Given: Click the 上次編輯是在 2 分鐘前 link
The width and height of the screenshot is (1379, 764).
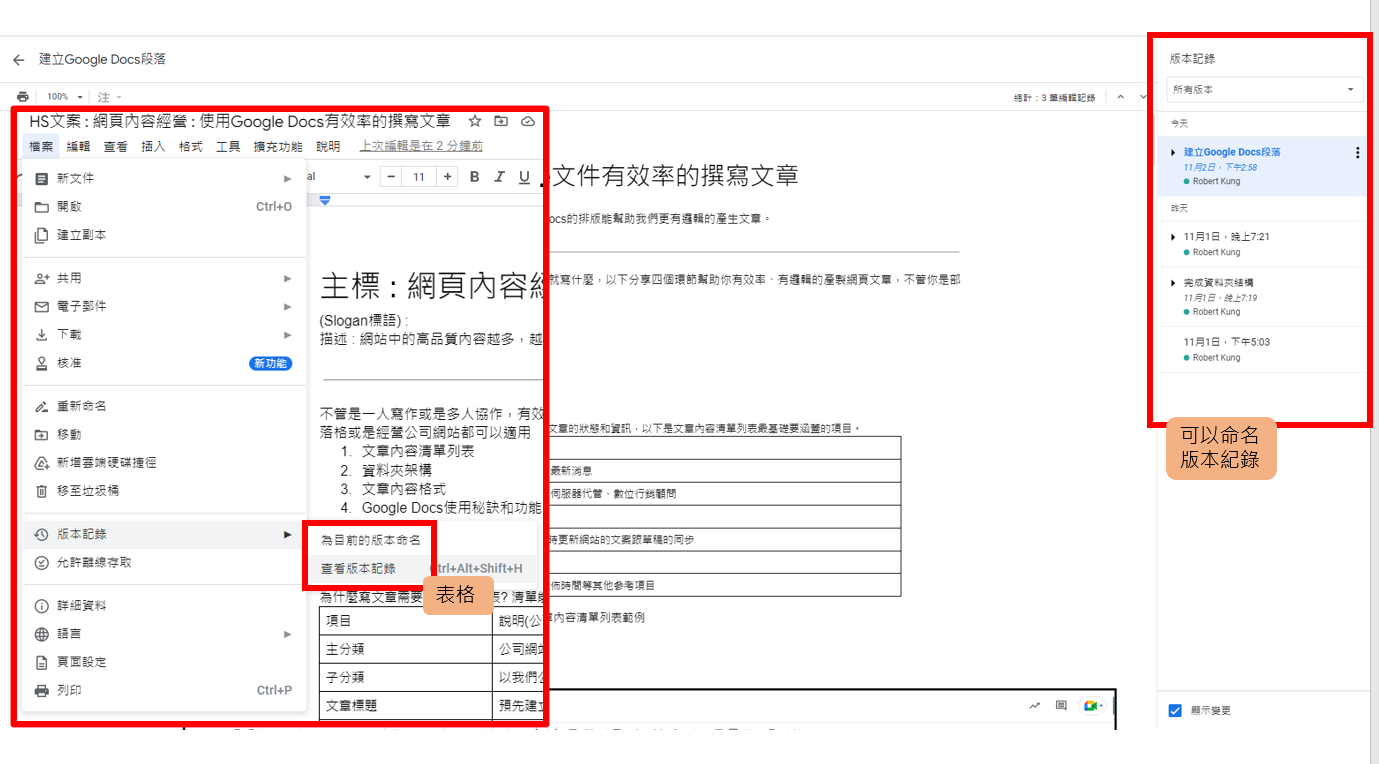Looking at the screenshot, I should pyautogui.click(x=421, y=146).
